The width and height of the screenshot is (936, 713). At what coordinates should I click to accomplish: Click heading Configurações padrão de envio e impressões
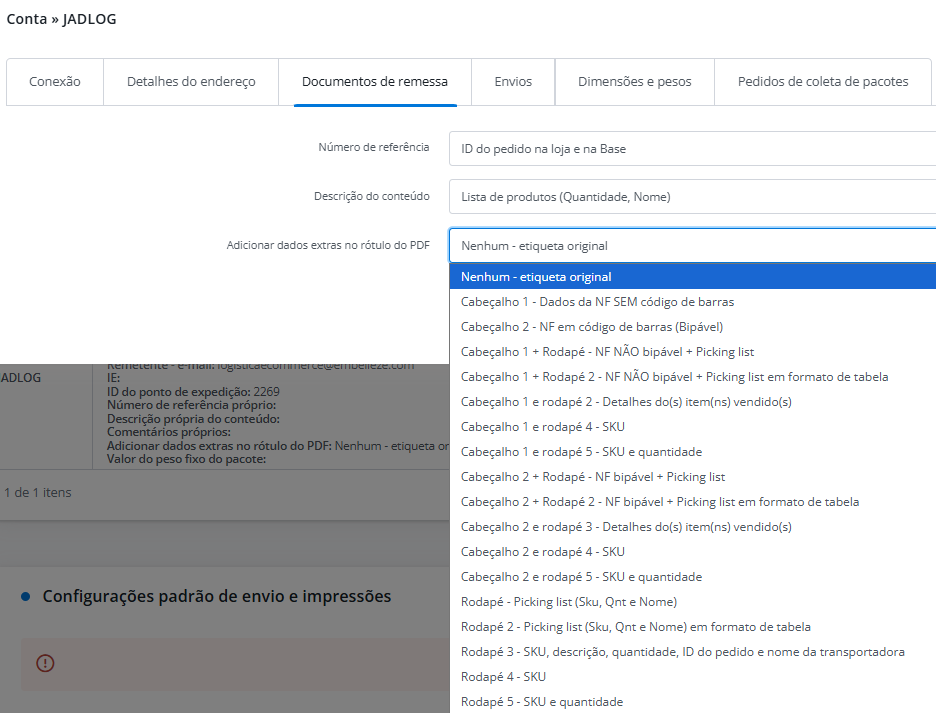click(x=217, y=597)
